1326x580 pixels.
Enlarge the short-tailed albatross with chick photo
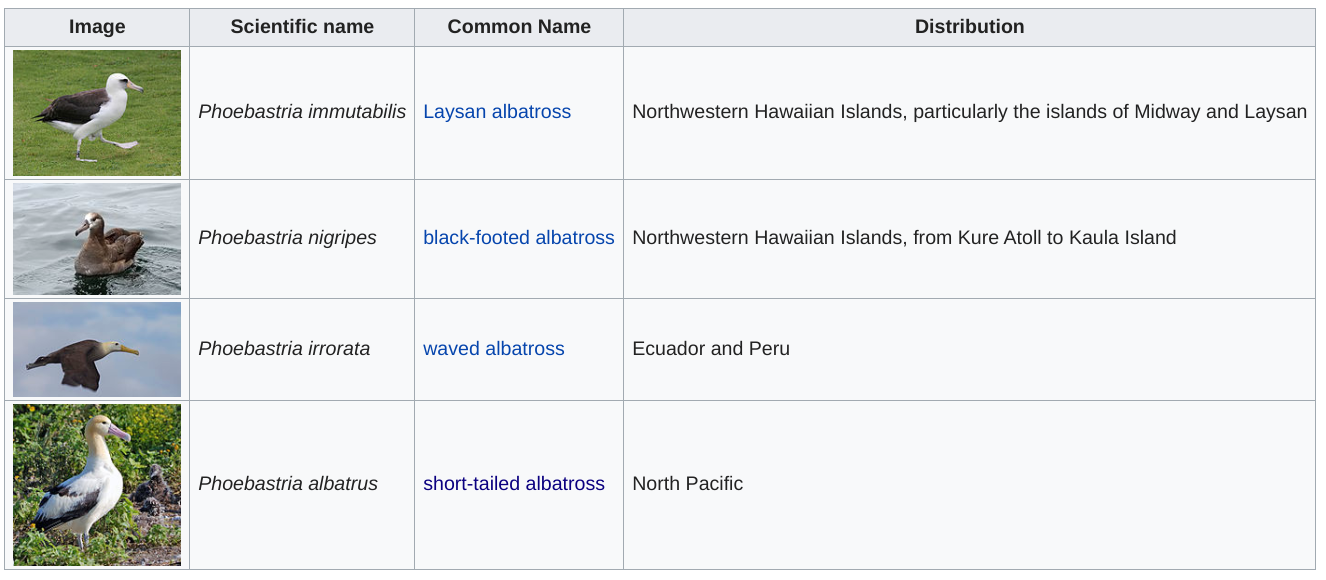tap(97, 485)
